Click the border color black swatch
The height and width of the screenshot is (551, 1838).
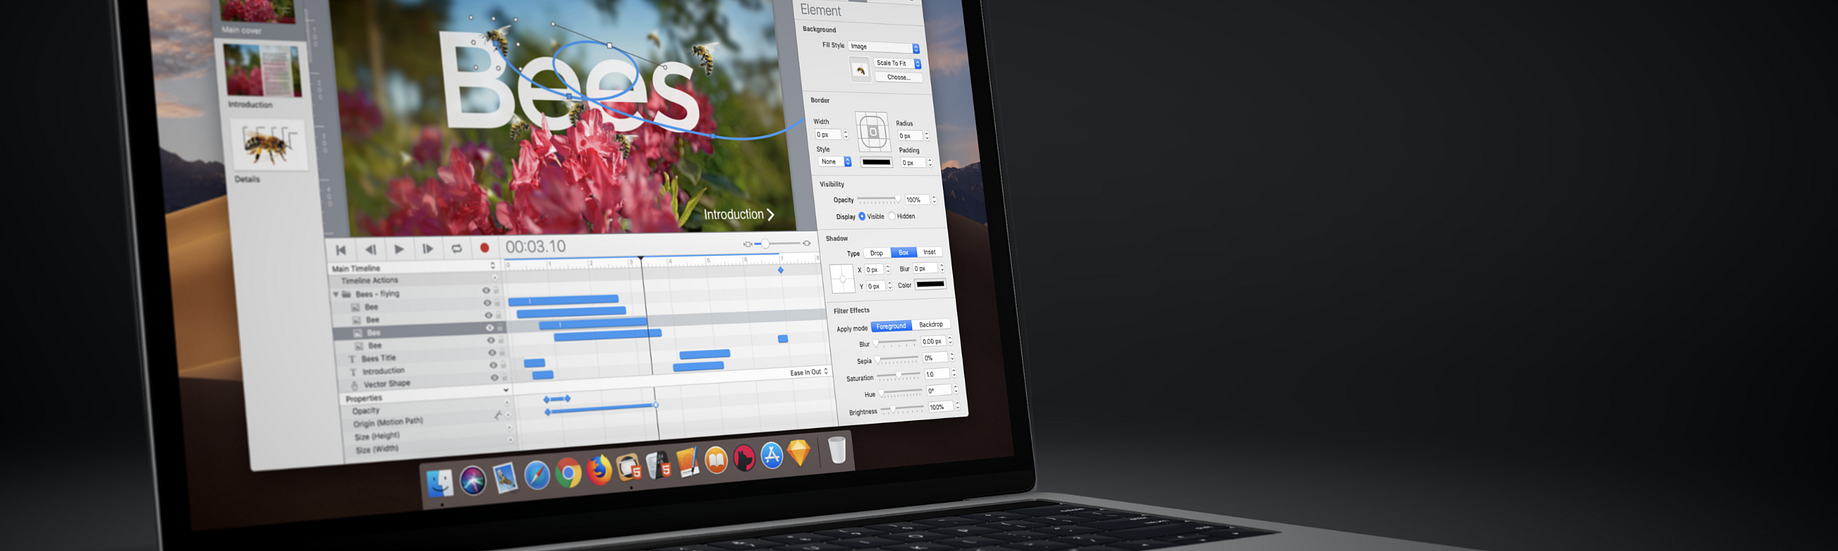(877, 162)
